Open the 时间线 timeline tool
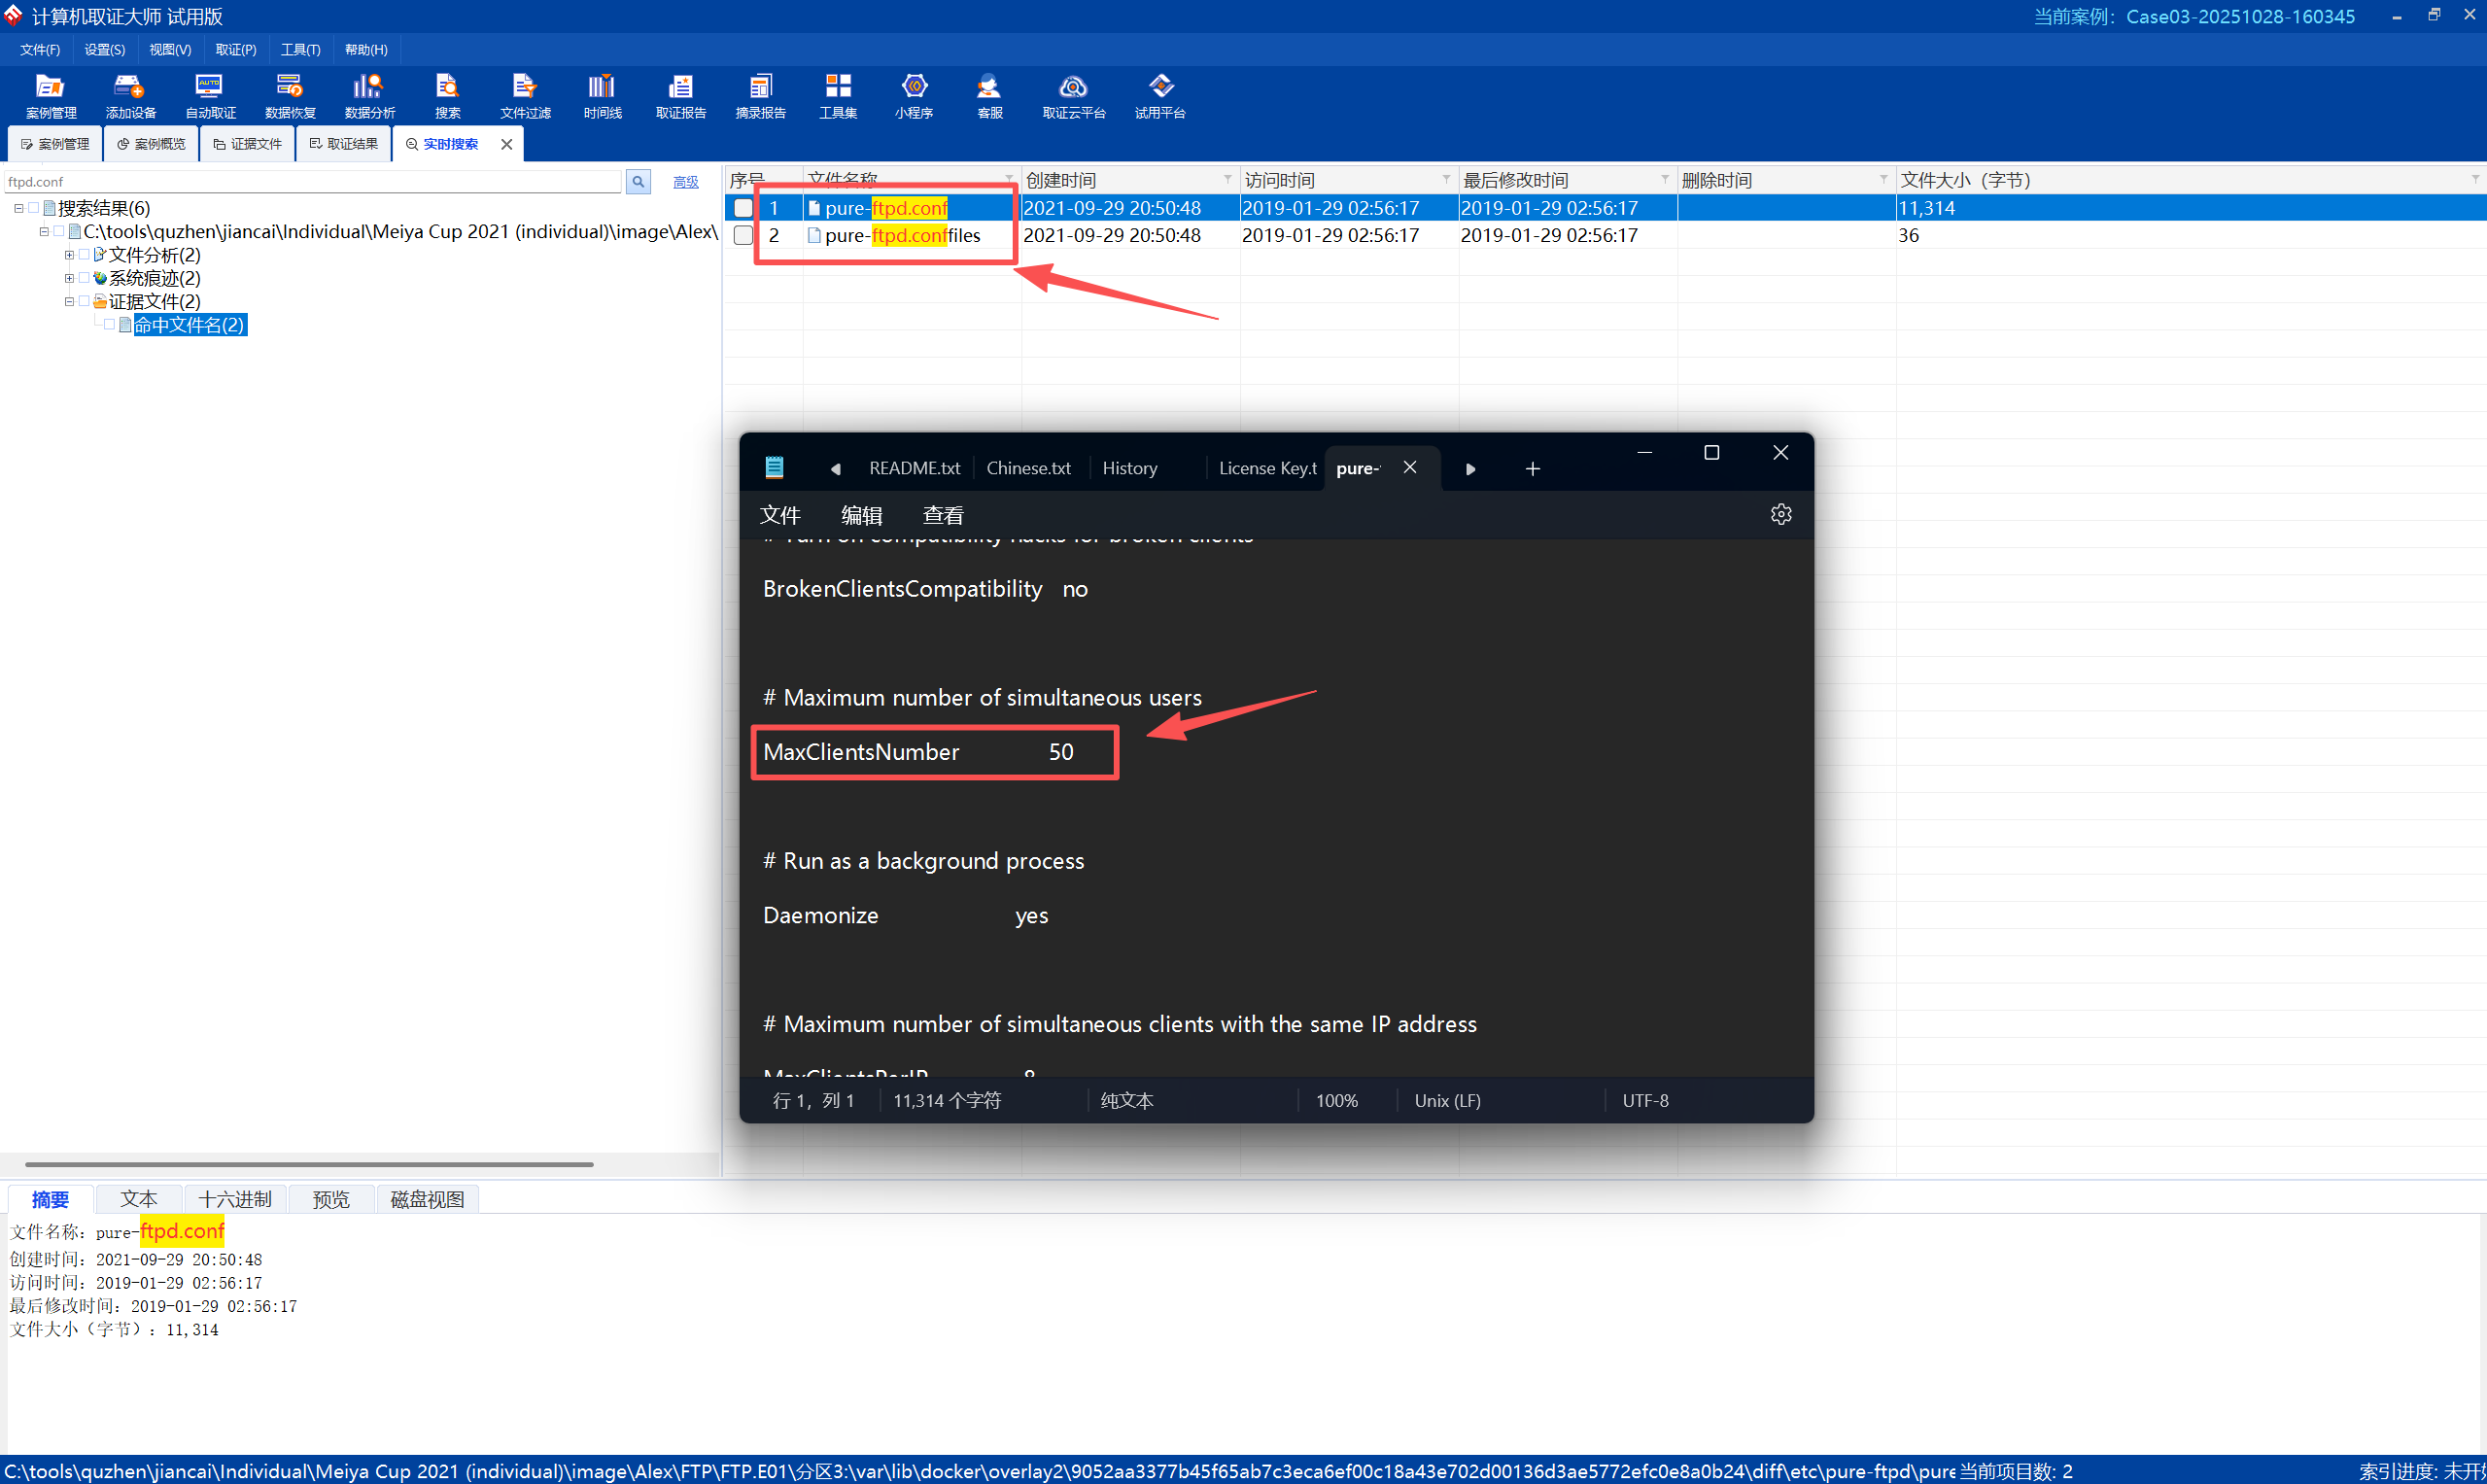This screenshot has height=1484, width=2487. tap(602, 96)
